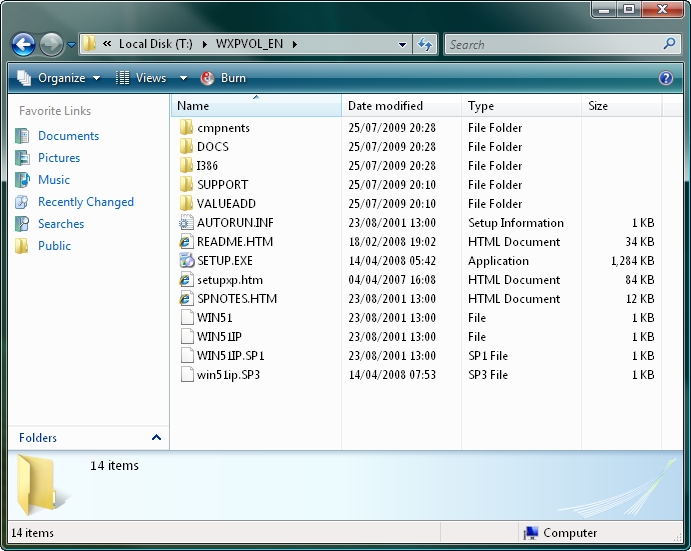Open Searches in Favorite Links
This screenshot has width=691, height=551.
[x=61, y=224]
